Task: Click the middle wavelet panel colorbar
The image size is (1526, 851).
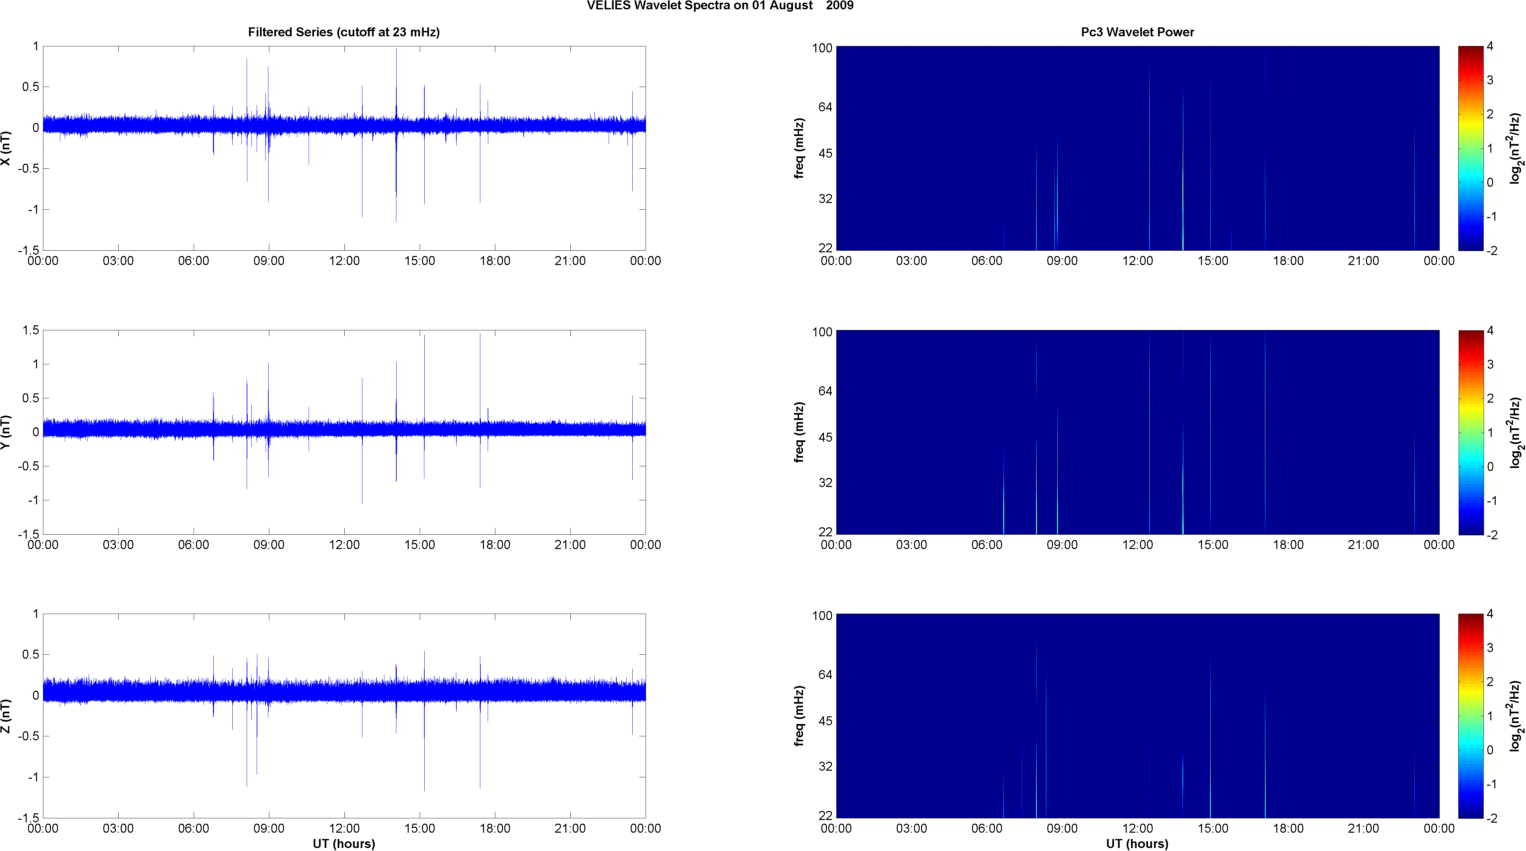Action: (x=1470, y=432)
